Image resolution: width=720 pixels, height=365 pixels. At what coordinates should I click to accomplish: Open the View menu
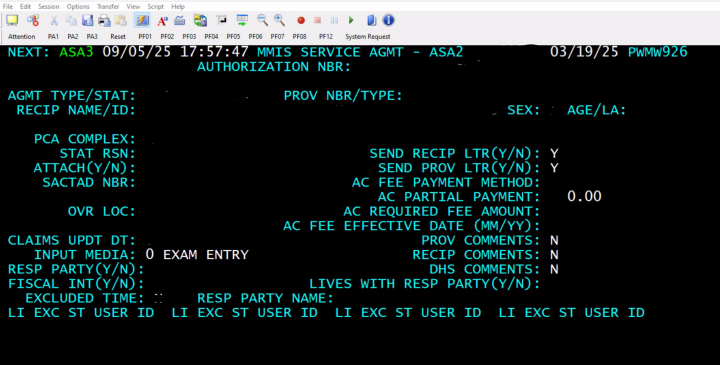click(133, 6)
